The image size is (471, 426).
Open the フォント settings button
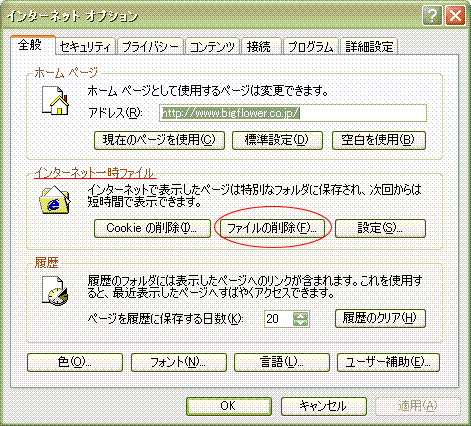pos(179,362)
